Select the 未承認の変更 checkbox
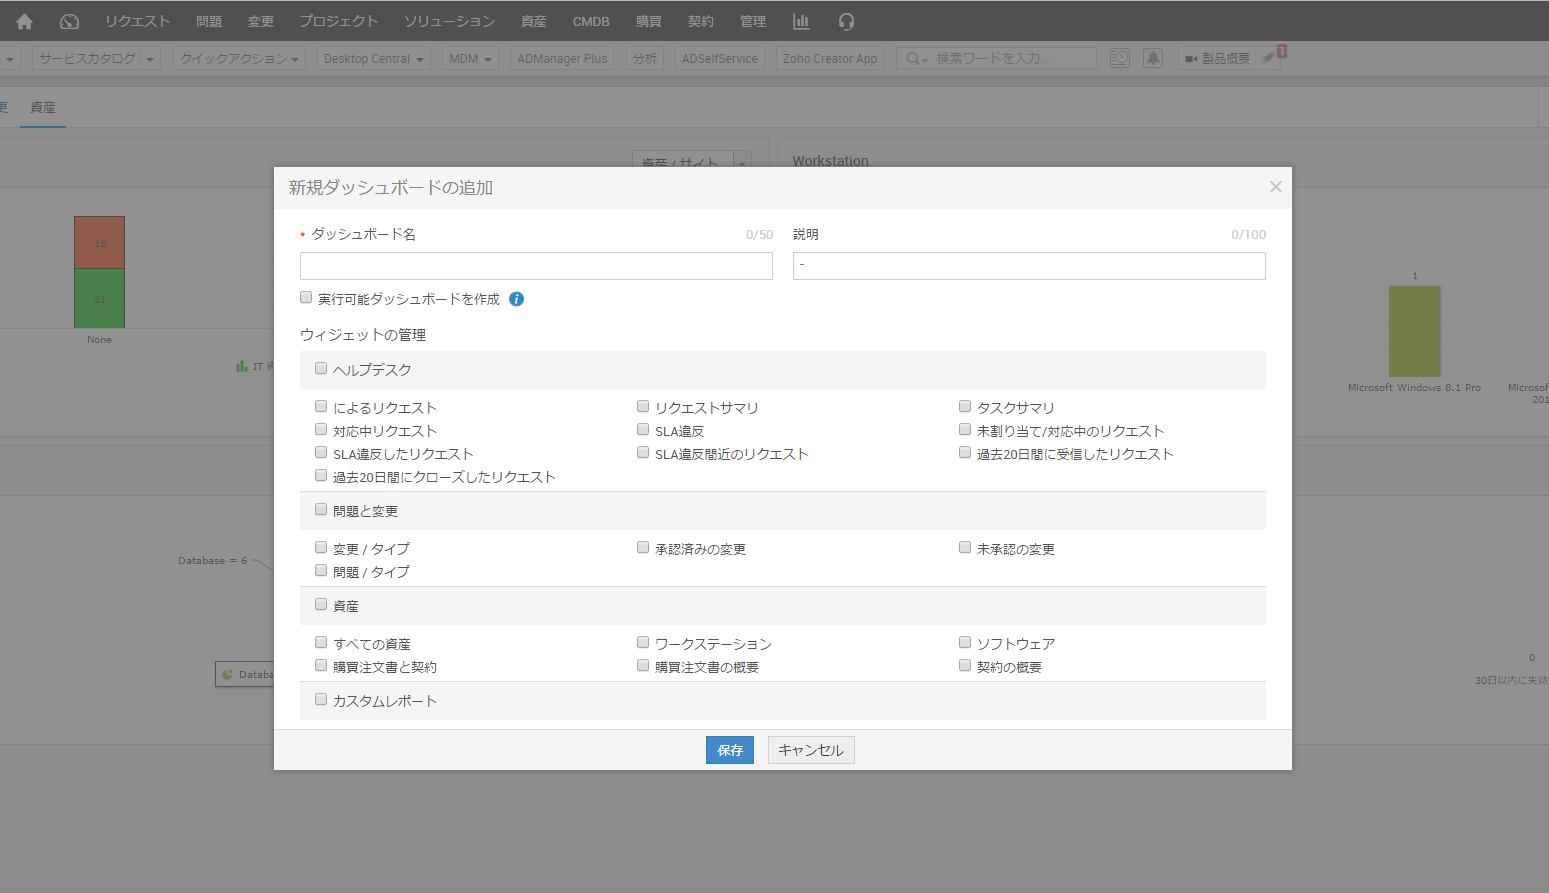The width and height of the screenshot is (1549, 893). pos(965,548)
